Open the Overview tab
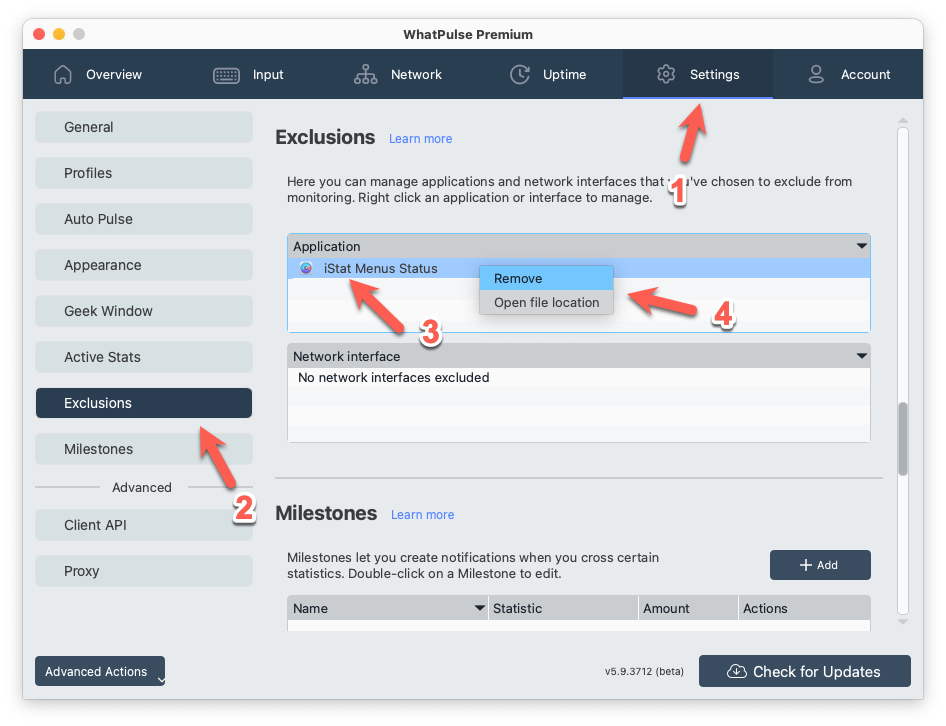This screenshot has height=726, width=946. pos(97,74)
